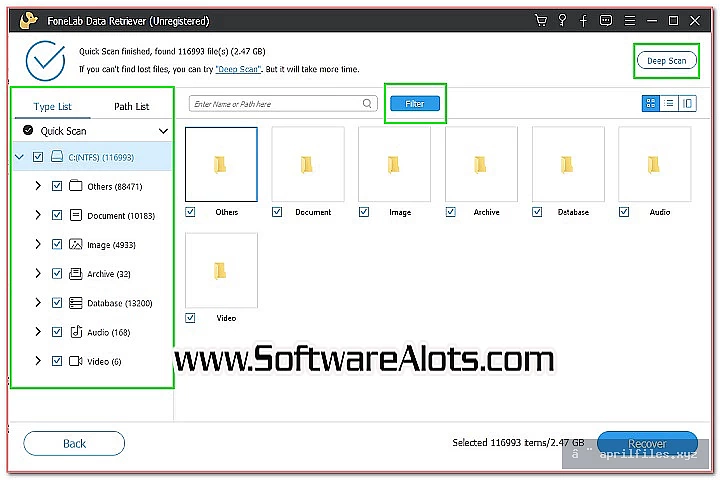This screenshot has width=720, height=480.
Task: Uncheck the Video thumbnail checkbox
Action: point(190,318)
